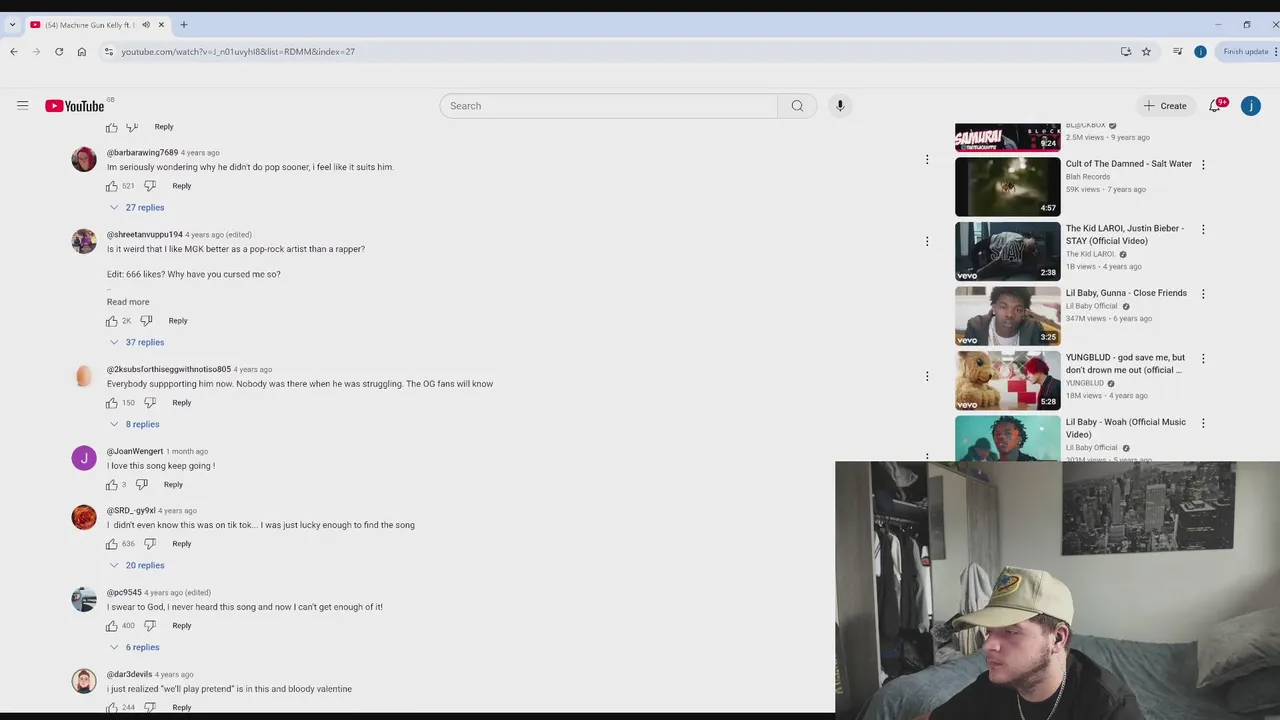Expand Read more on @shreetanvuppu194 comment
Screen dimensions: 1280x720
[128, 302]
